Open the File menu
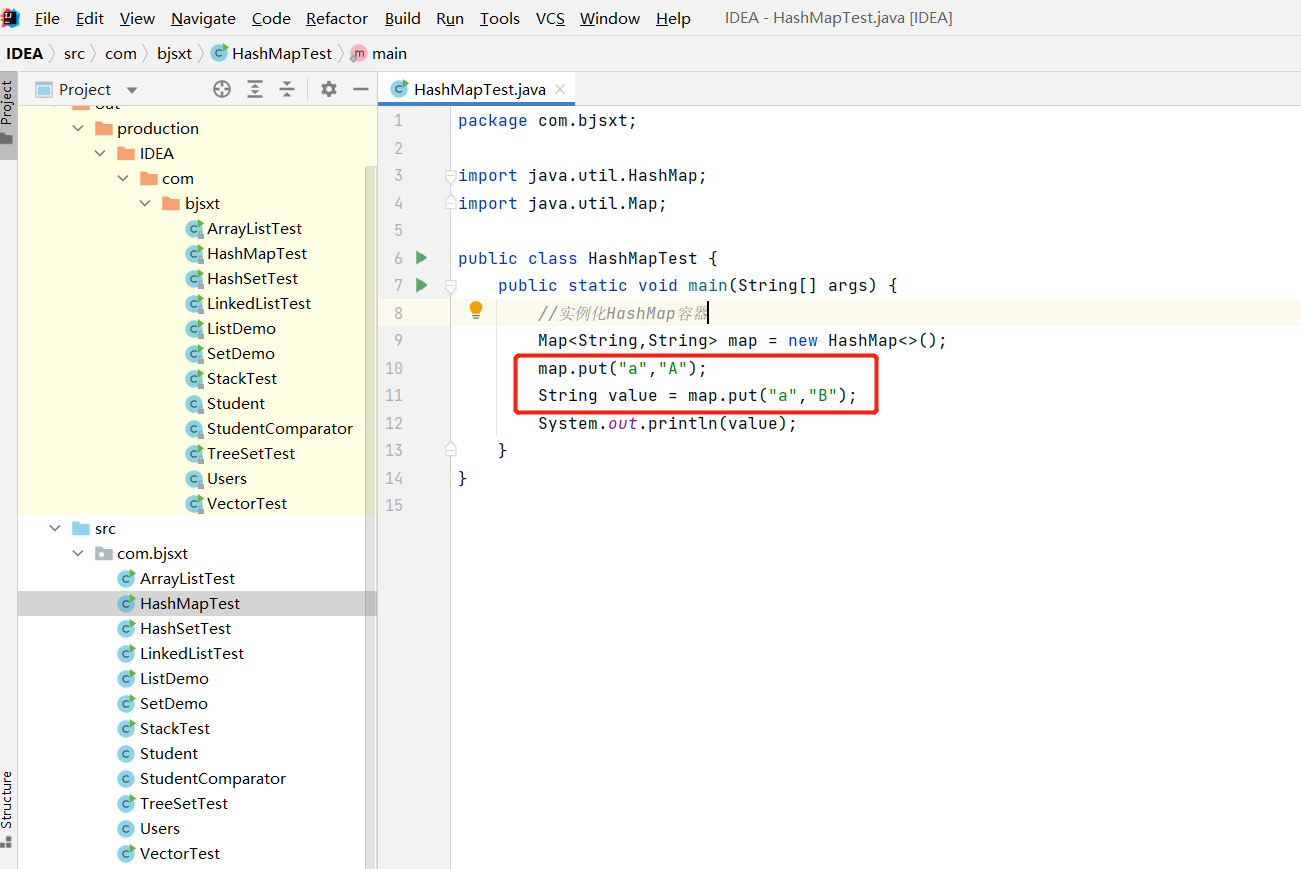 47,18
